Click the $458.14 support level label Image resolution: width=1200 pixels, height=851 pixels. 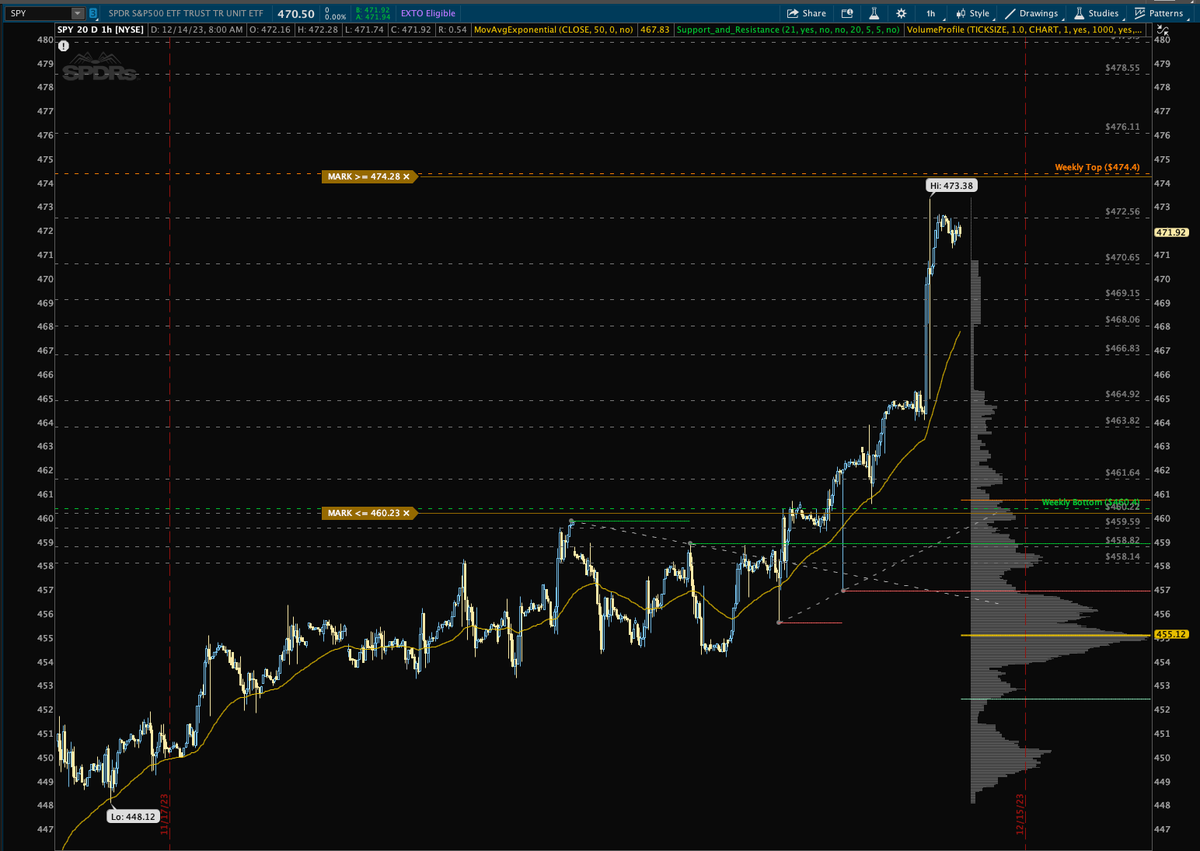[x=1123, y=556]
